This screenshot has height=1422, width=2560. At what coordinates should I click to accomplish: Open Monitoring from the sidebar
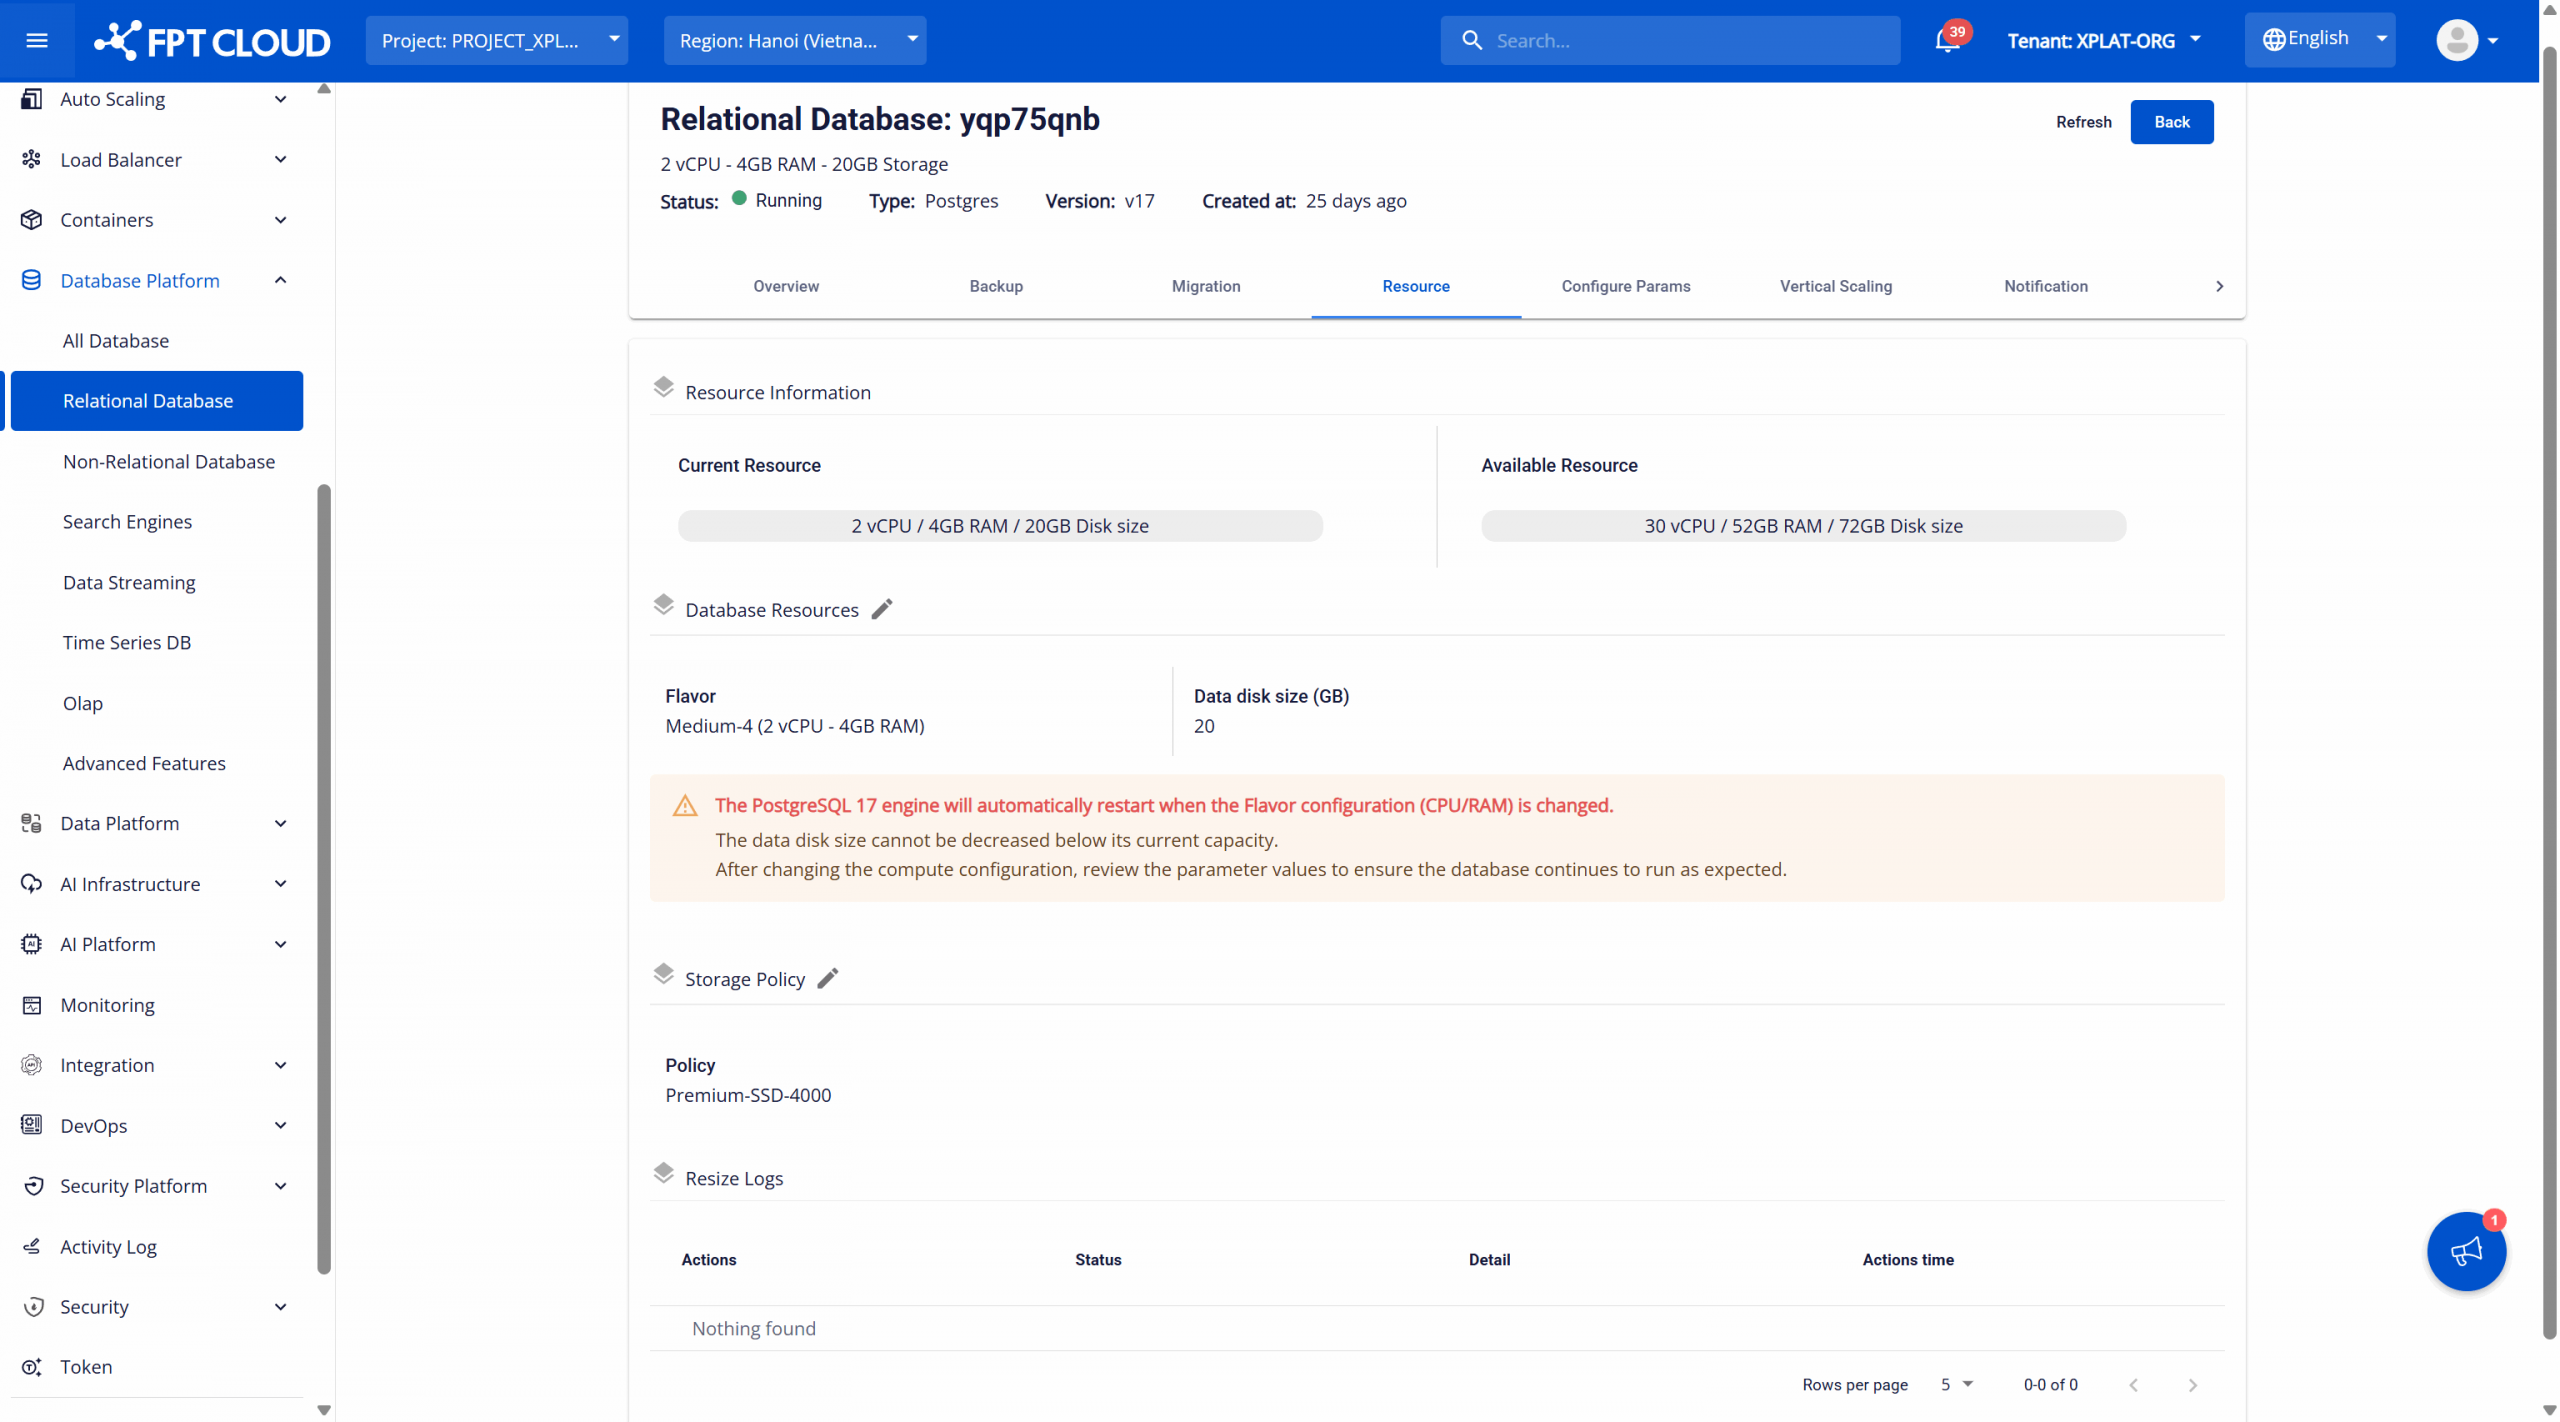tap(107, 1004)
